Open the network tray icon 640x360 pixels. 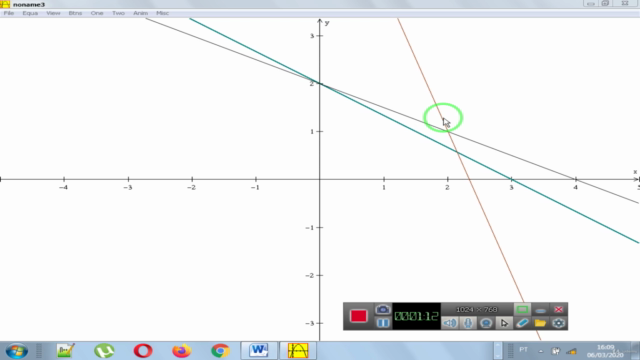point(571,351)
